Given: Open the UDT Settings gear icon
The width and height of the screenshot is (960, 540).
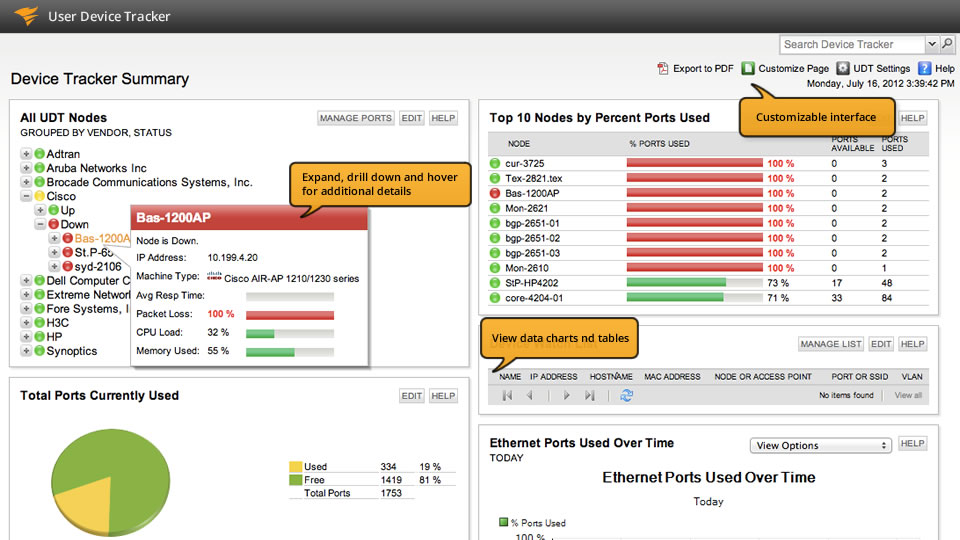Looking at the screenshot, I should 843,68.
